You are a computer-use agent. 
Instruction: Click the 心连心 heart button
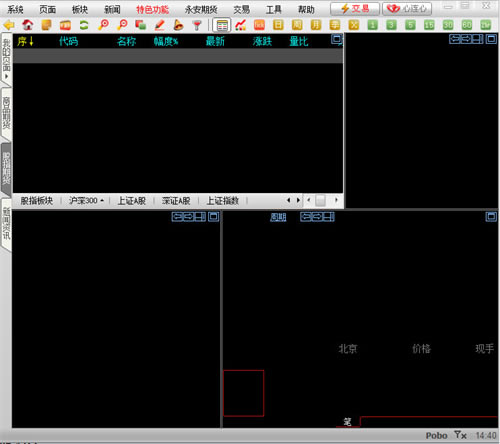(x=407, y=9)
